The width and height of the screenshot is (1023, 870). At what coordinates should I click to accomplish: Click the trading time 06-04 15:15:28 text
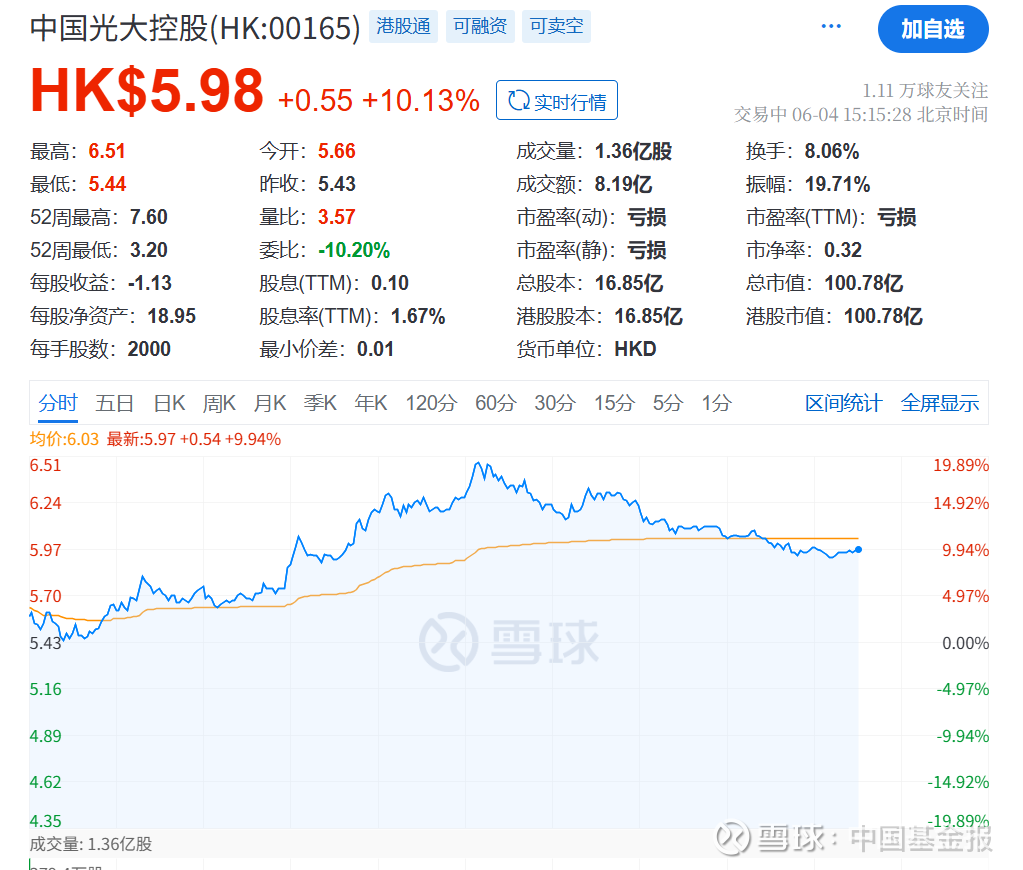[x=851, y=115]
